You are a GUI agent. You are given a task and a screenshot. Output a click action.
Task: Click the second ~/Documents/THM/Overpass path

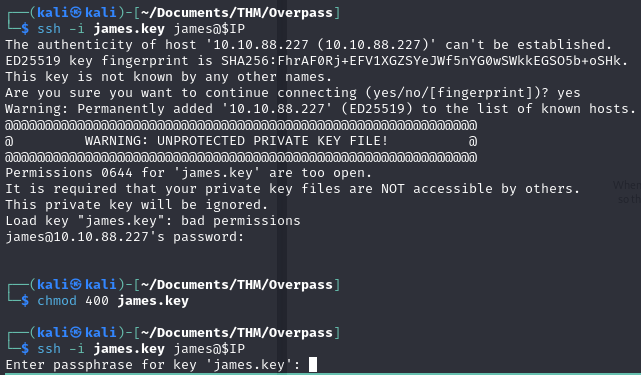click(x=237, y=285)
